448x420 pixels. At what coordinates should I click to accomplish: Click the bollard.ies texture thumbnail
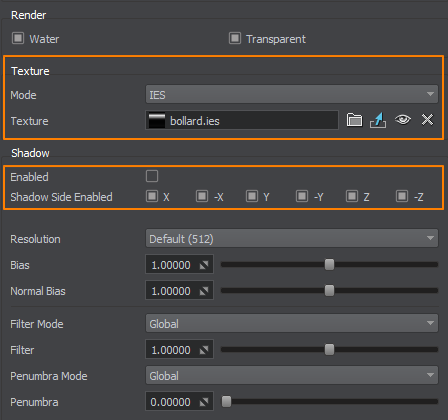point(157,121)
